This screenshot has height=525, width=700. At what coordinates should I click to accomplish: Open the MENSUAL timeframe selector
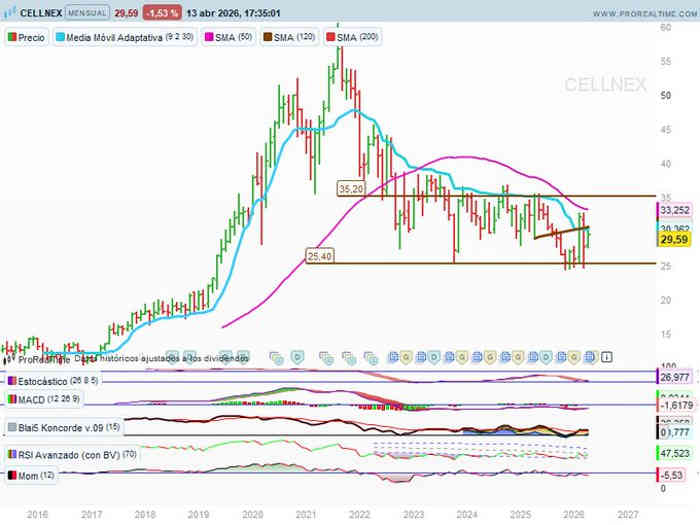coord(87,14)
